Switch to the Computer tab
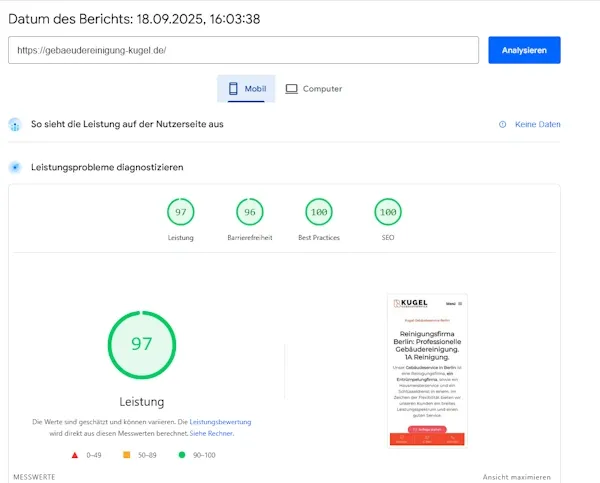600x483 pixels. [314, 89]
